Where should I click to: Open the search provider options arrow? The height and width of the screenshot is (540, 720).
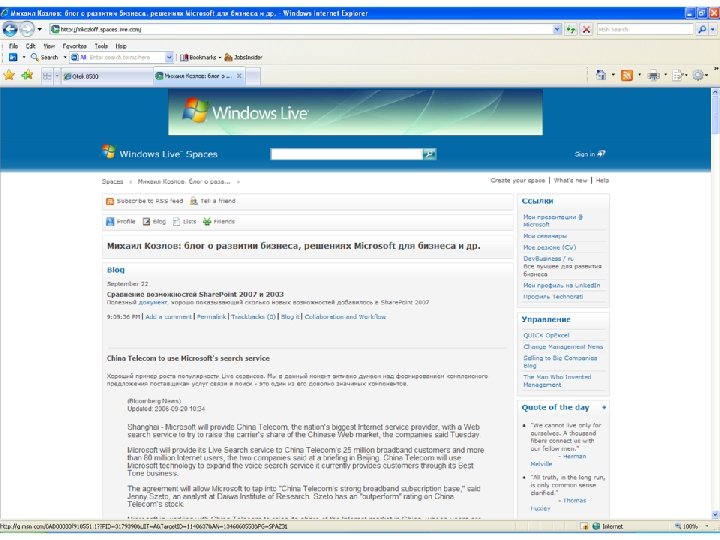tap(712, 29)
